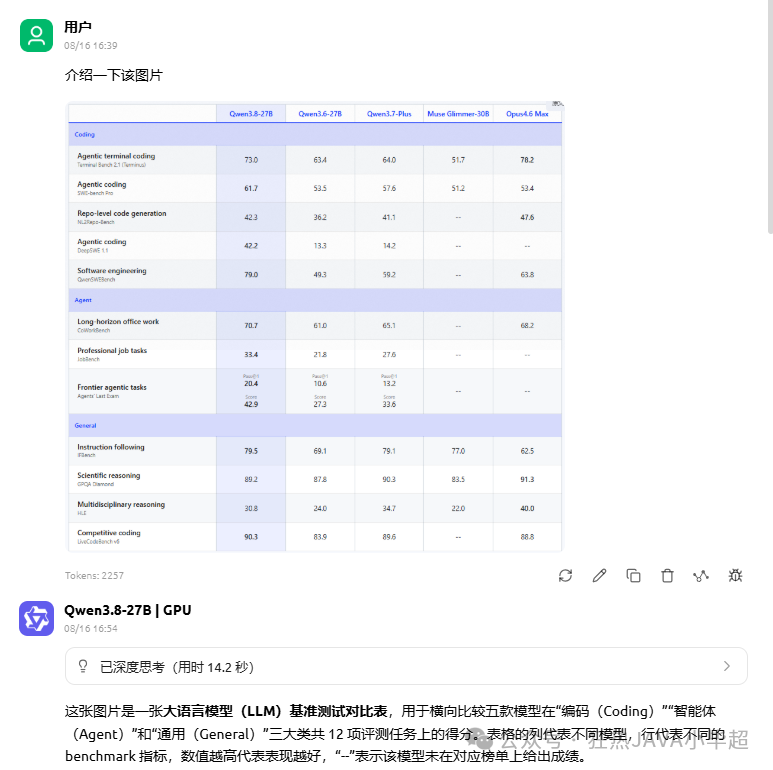Click the Agentic terminal coding row label
This screenshot has height=770, width=773.
(x=116, y=156)
